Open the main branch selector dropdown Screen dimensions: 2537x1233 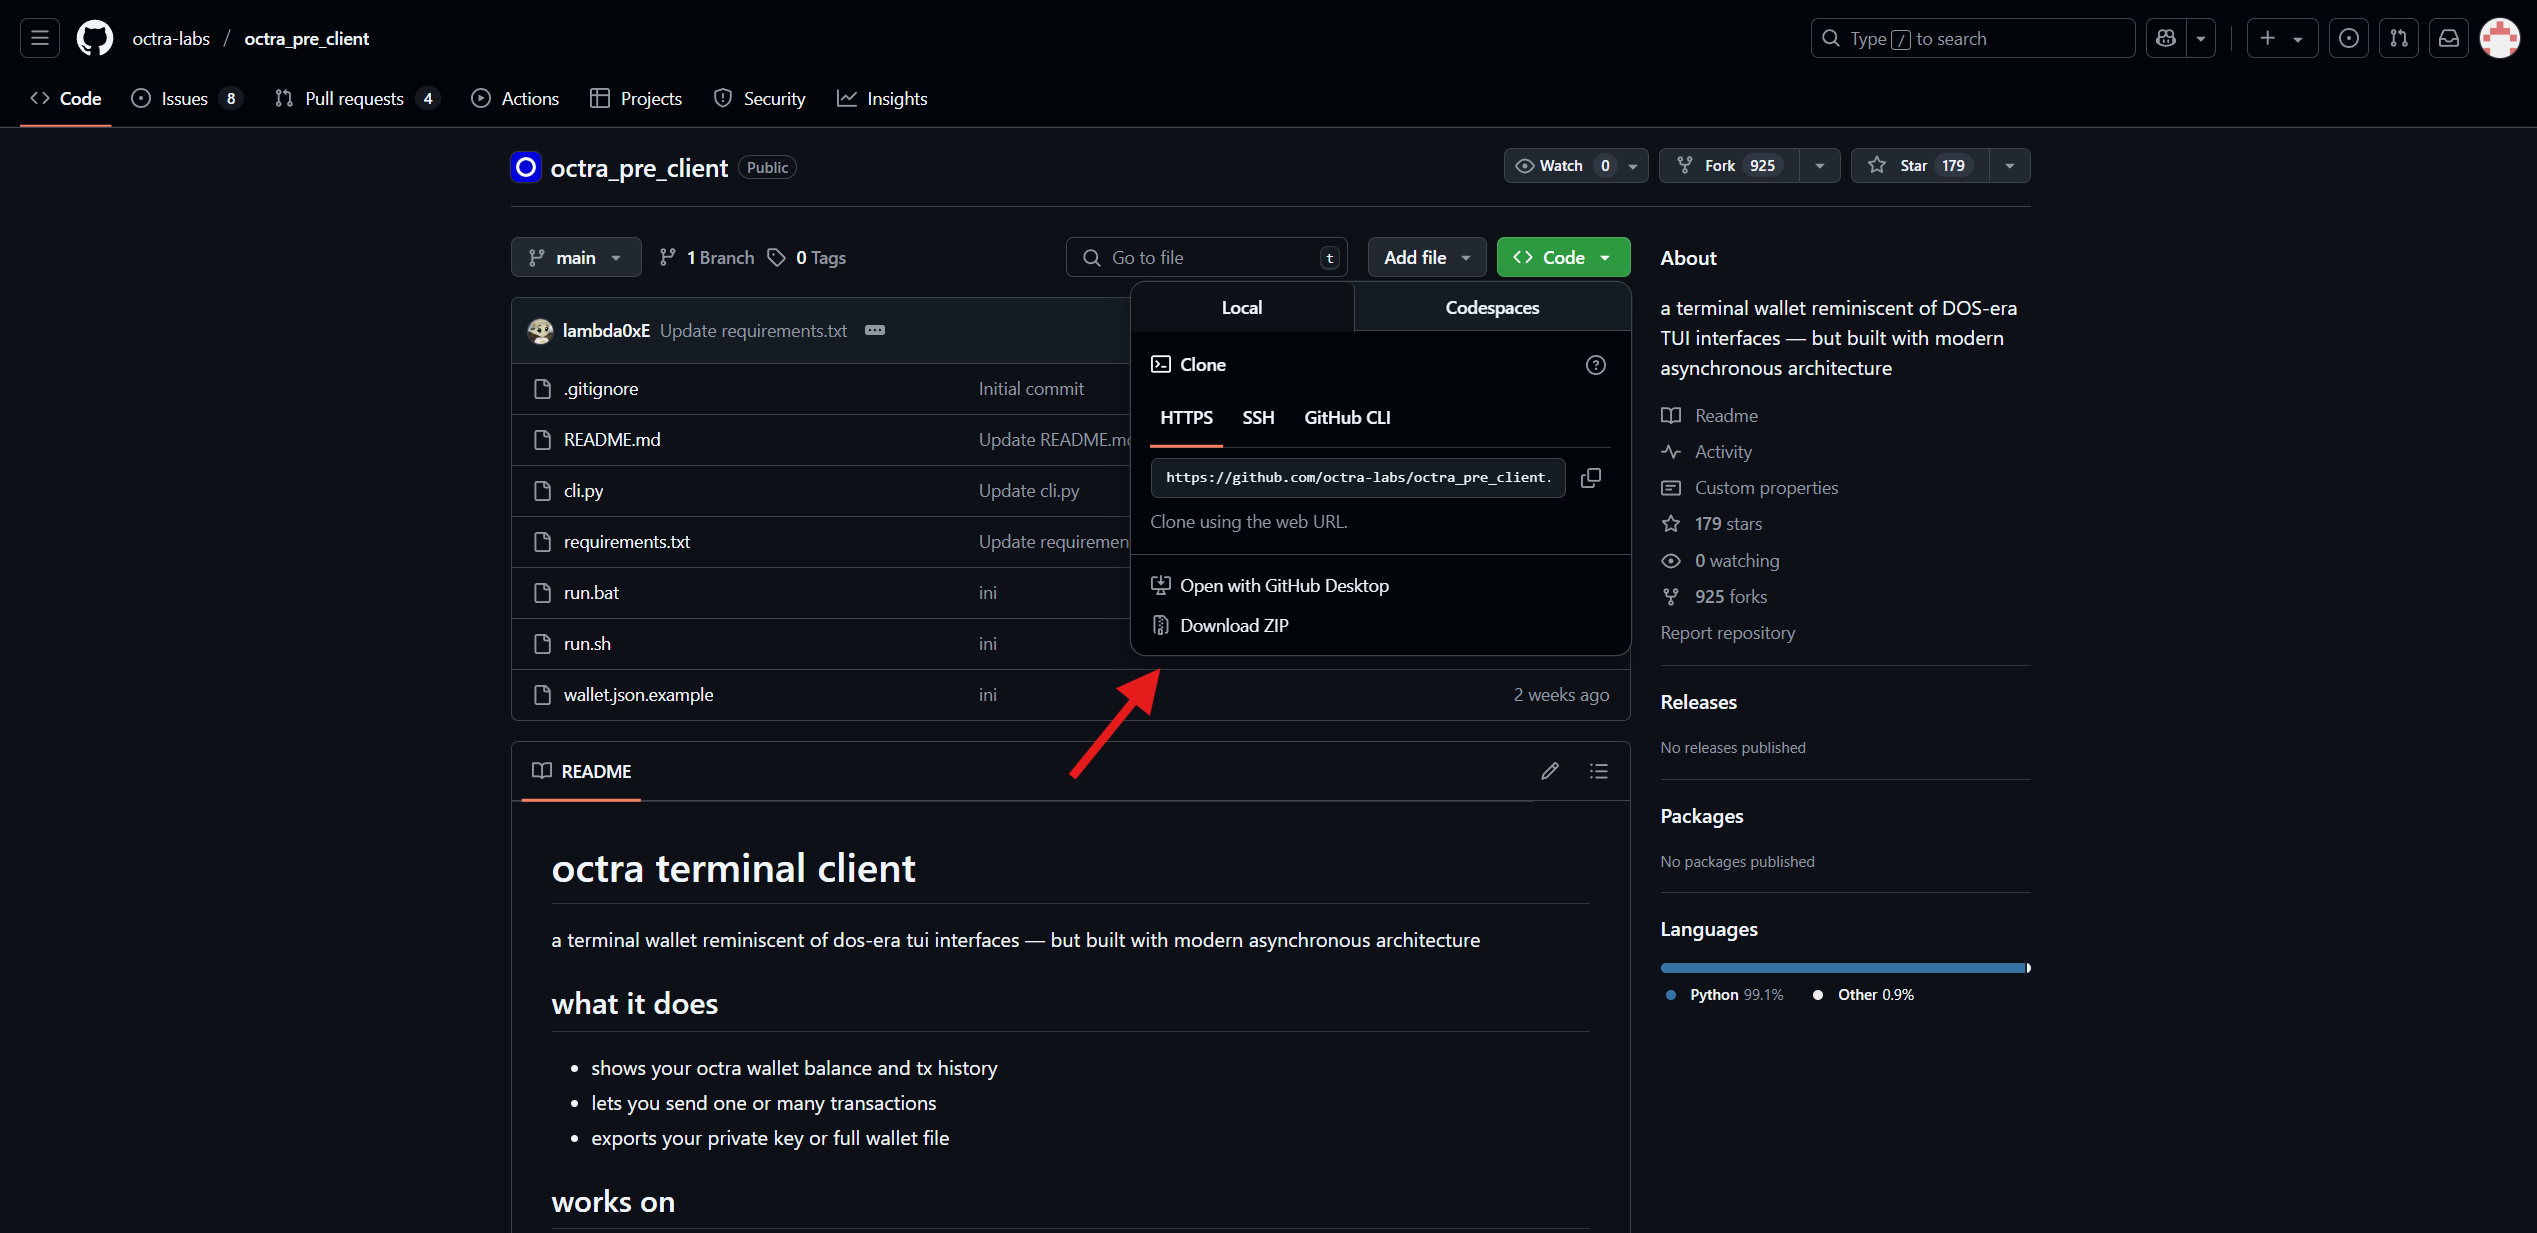tap(576, 257)
